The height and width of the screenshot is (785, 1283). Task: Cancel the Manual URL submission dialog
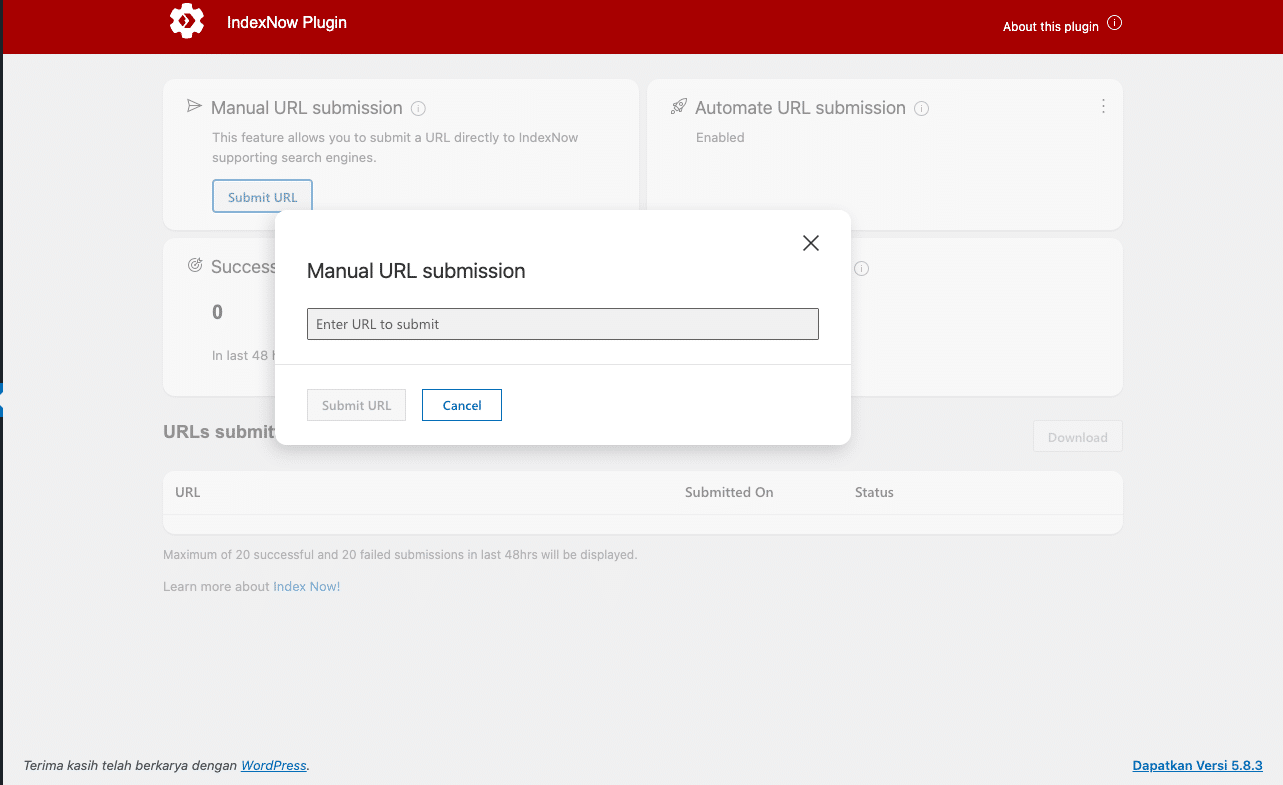tap(462, 405)
